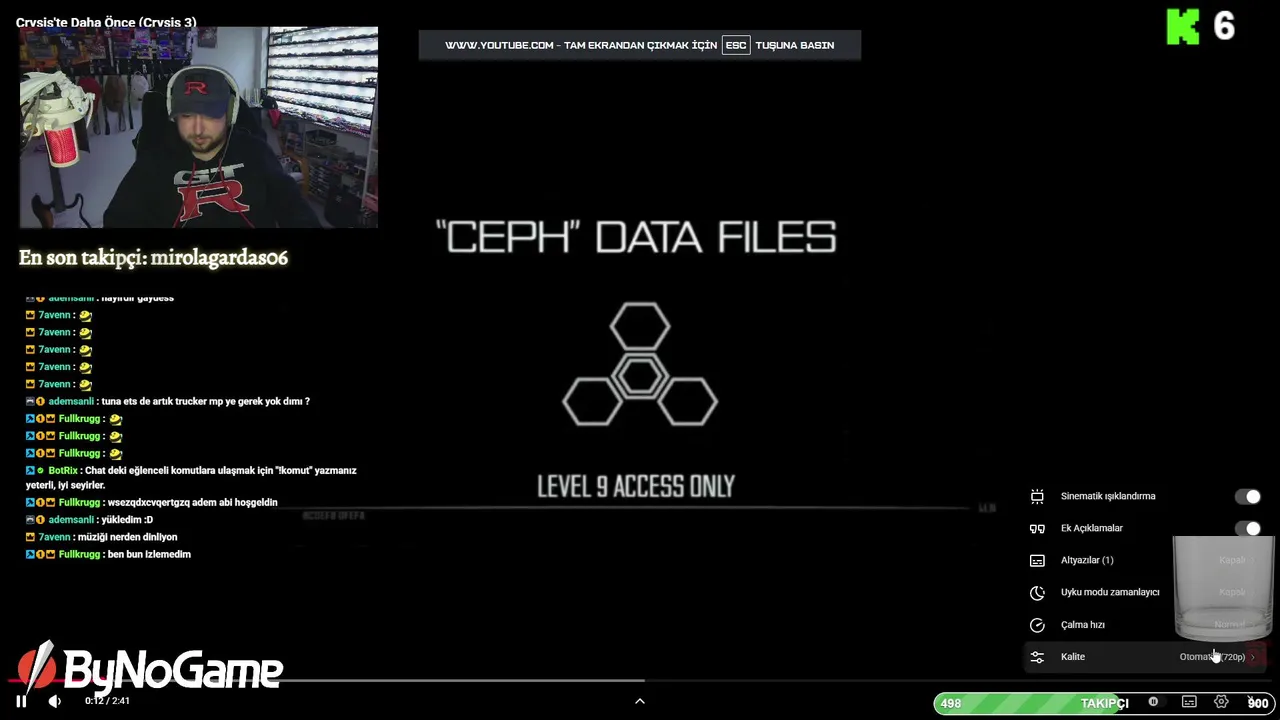Click the TAKIPÇI follower goal bar
Viewport: 1280px width, 720px height.
point(1104,703)
